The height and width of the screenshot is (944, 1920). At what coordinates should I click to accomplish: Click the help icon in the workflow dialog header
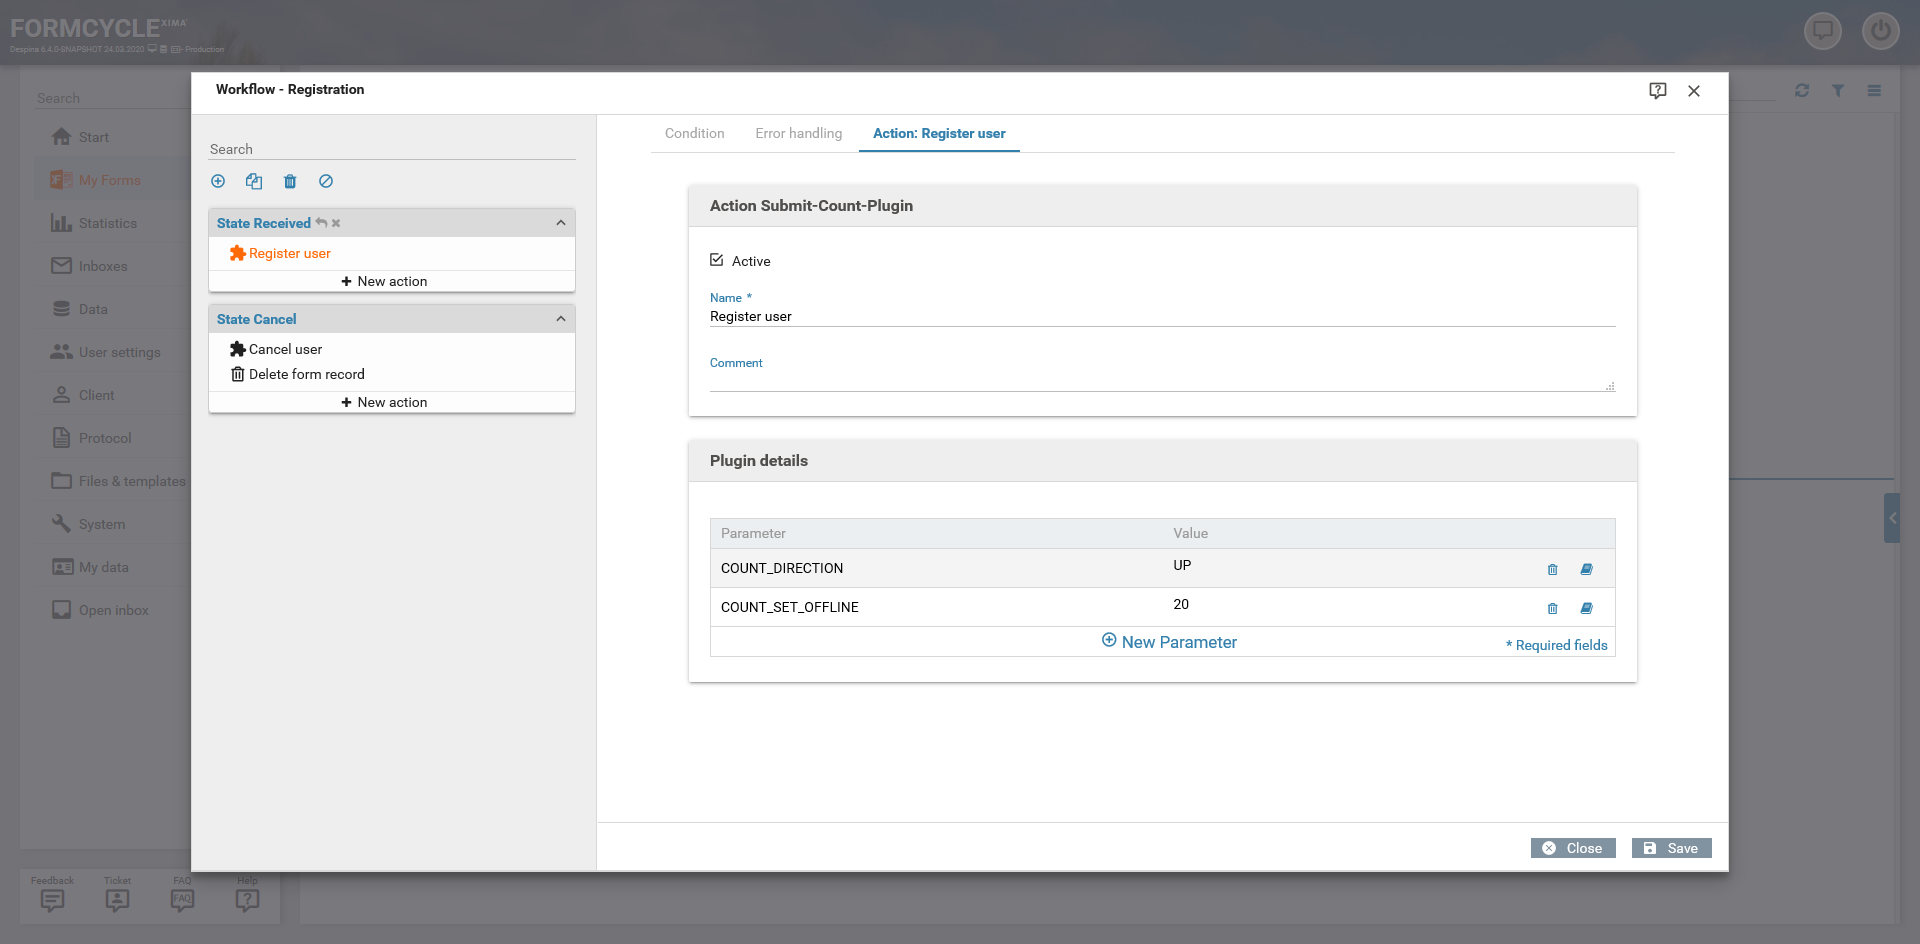click(1657, 91)
